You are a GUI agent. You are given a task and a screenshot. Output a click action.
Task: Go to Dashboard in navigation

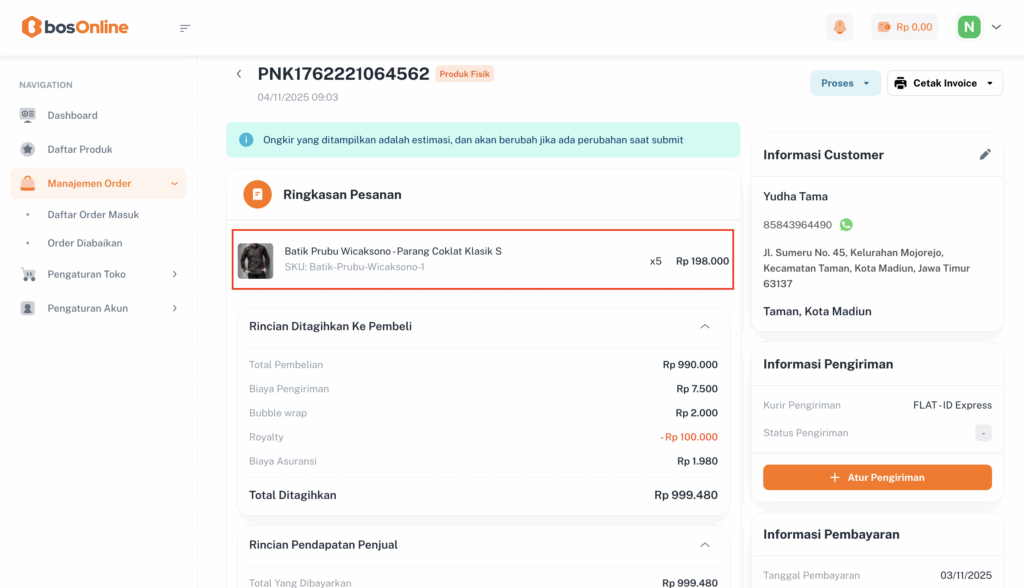(72, 115)
